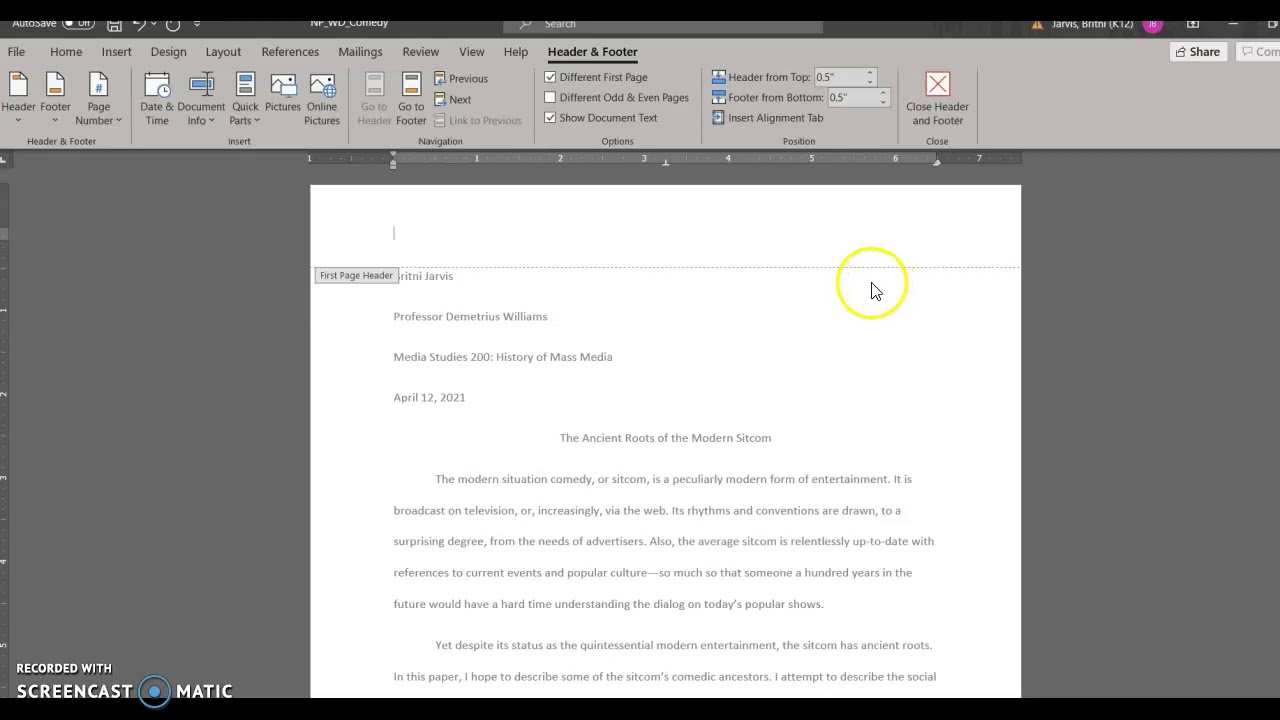Click the line 'Media Studies 200: History of Mass Media'
The width and height of the screenshot is (1280, 720).
[503, 357]
